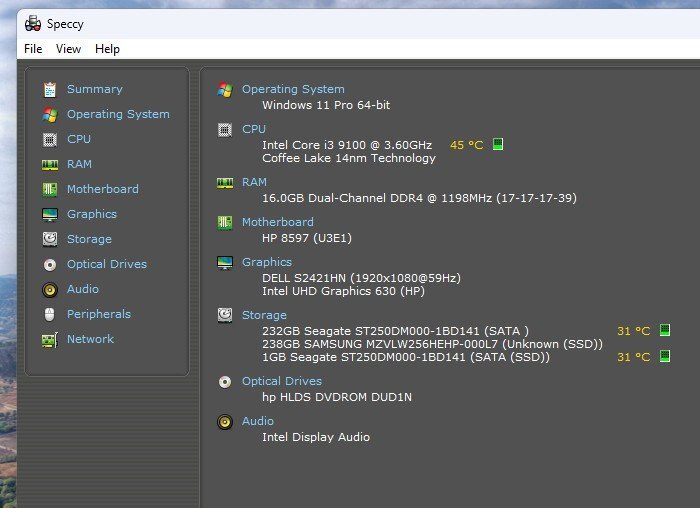Click Optical Drives heading in main panel
Image resolution: width=700 pixels, height=508 pixels.
(x=282, y=381)
